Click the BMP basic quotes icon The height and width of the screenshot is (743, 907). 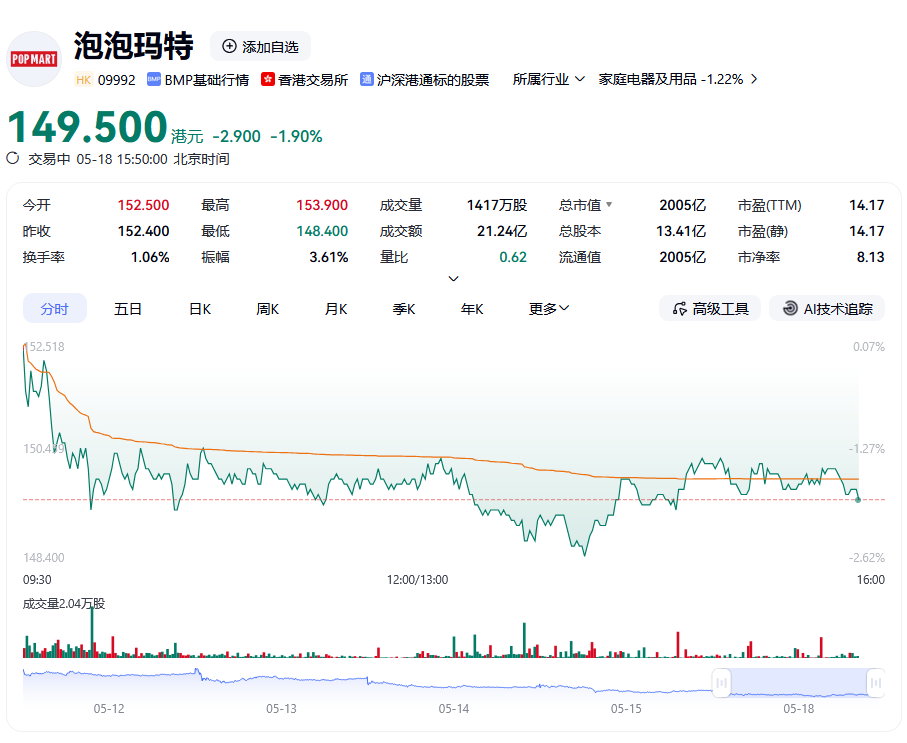(154, 79)
